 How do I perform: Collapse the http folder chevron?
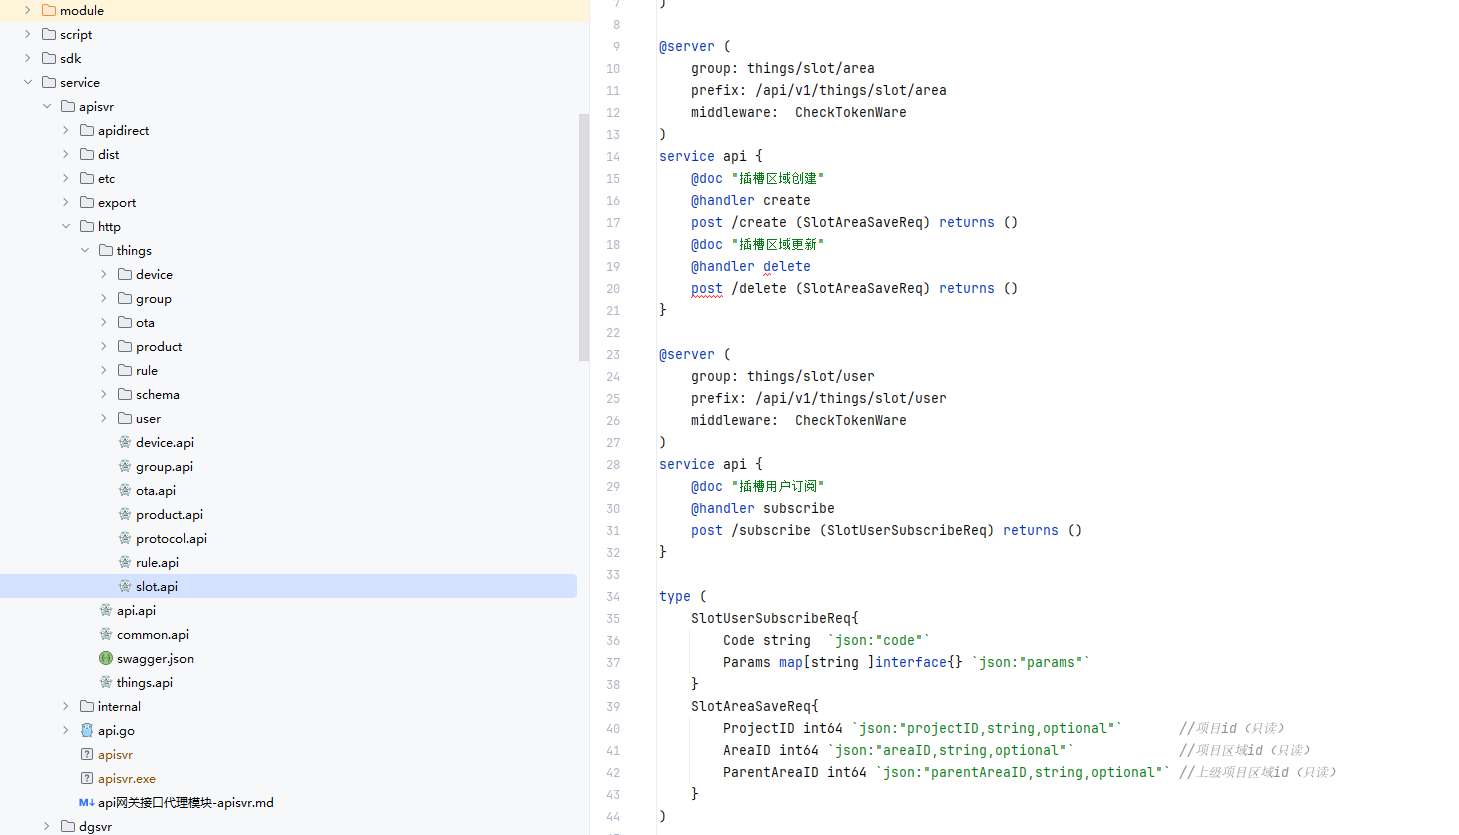[66, 227]
